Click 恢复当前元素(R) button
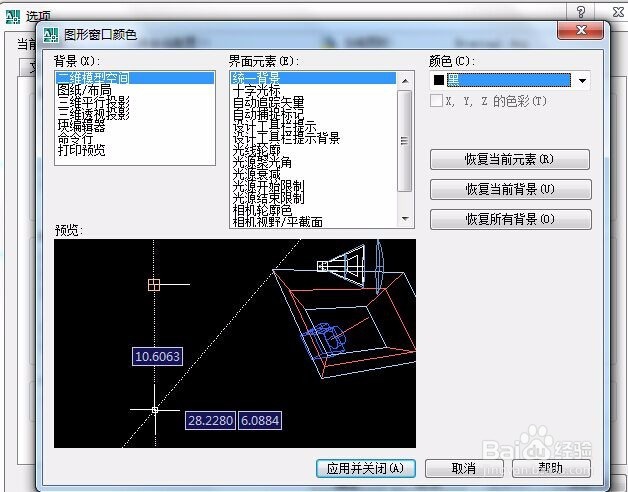This screenshot has width=628, height=492. (510, 159)
